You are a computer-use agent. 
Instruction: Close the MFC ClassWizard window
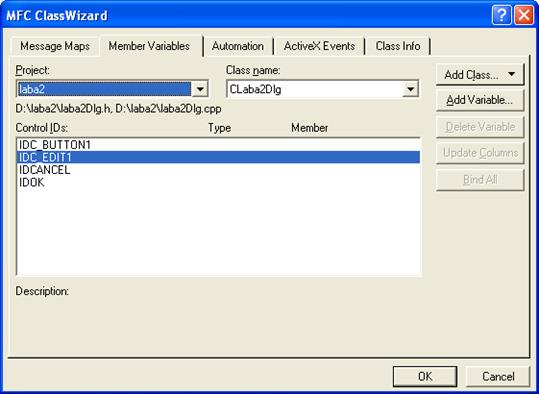coord(524,15)
